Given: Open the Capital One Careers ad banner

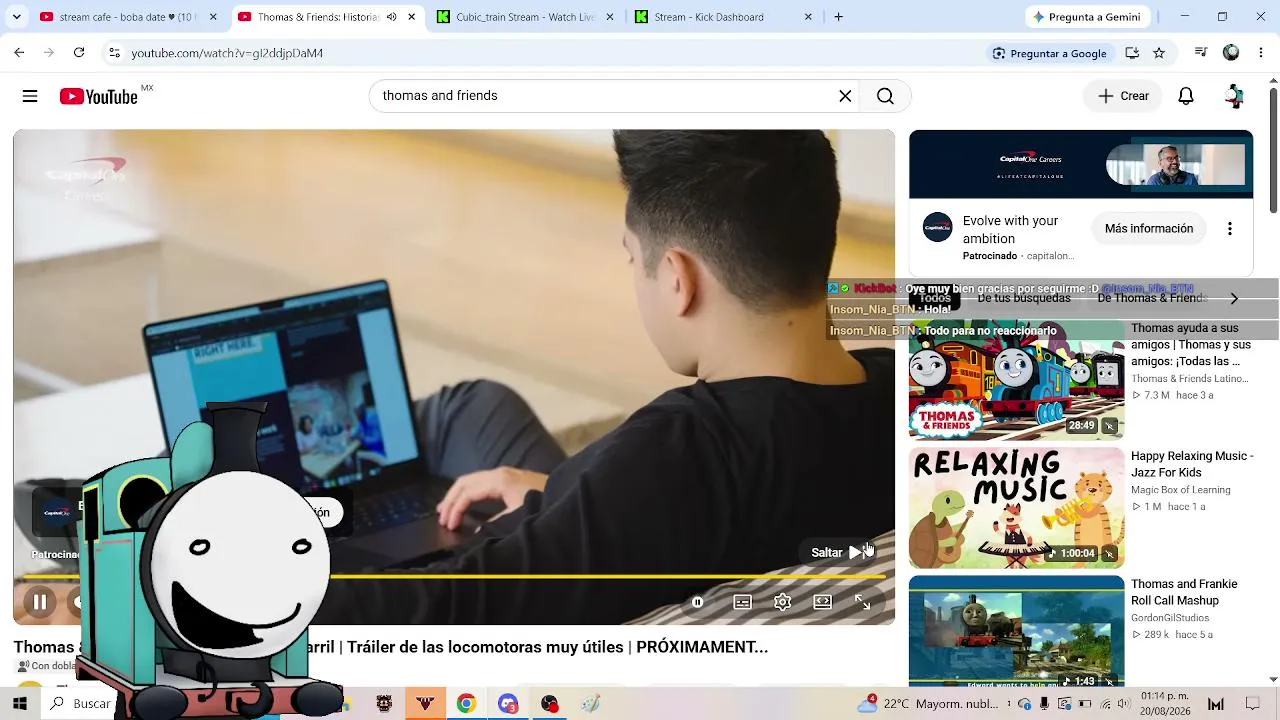Looking at the screenshot, I should pyautogui.click(x=1081, y=164).
